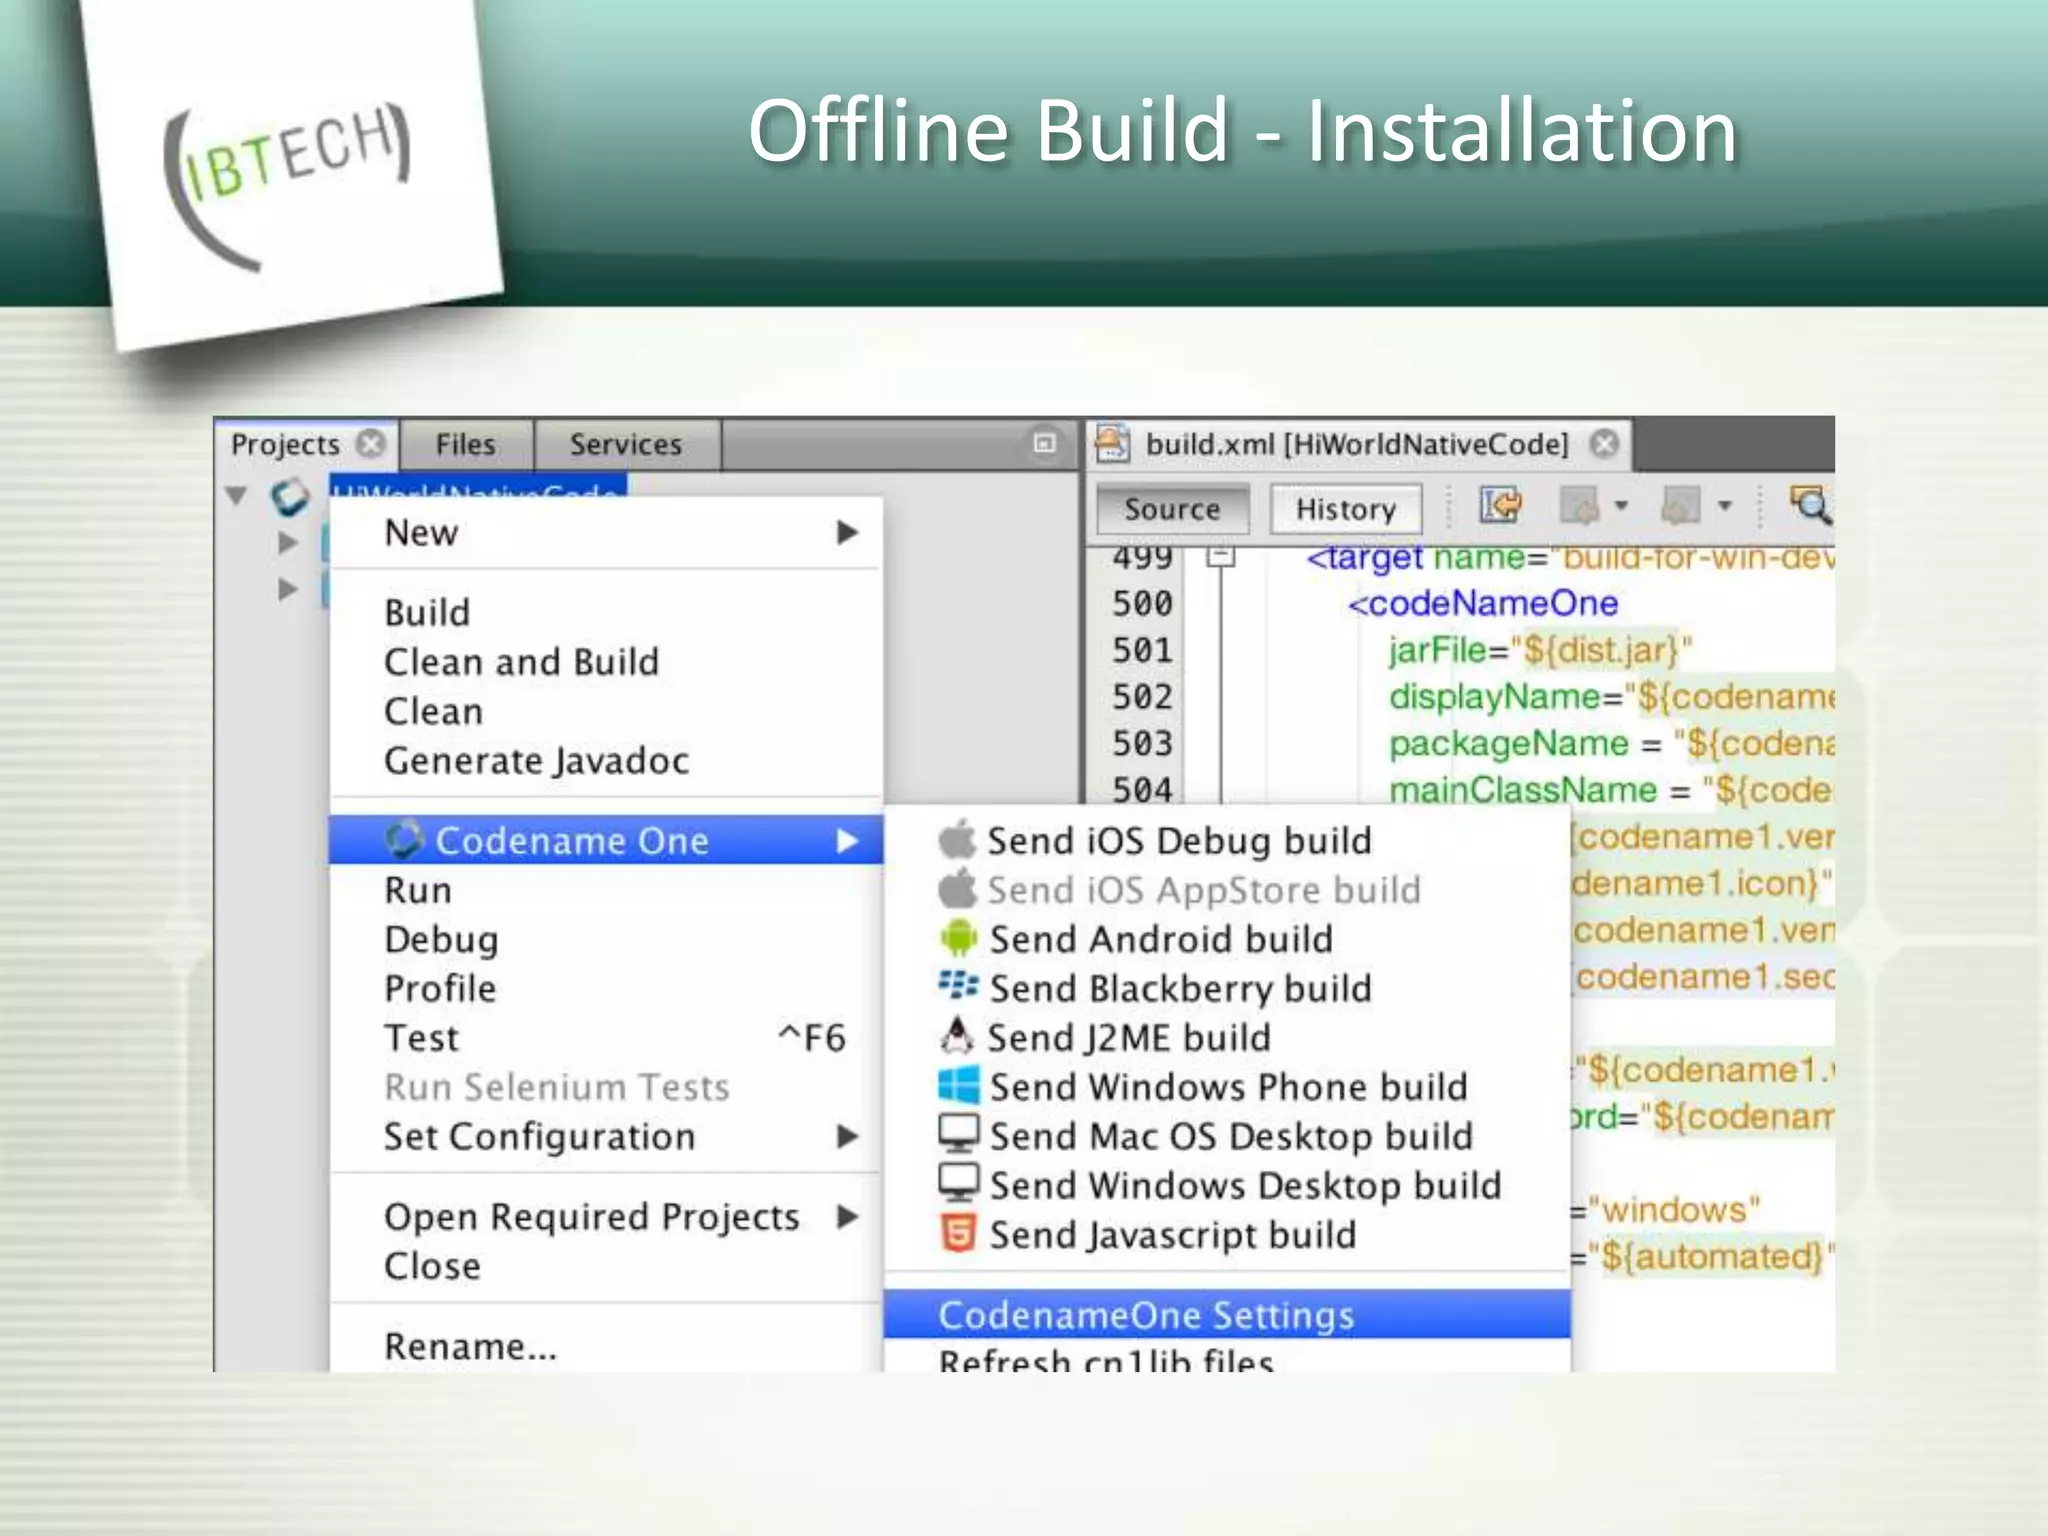This screenshot has height=1536, width=2048.
Task: Select Run menu item
Action: pos(606,890)
